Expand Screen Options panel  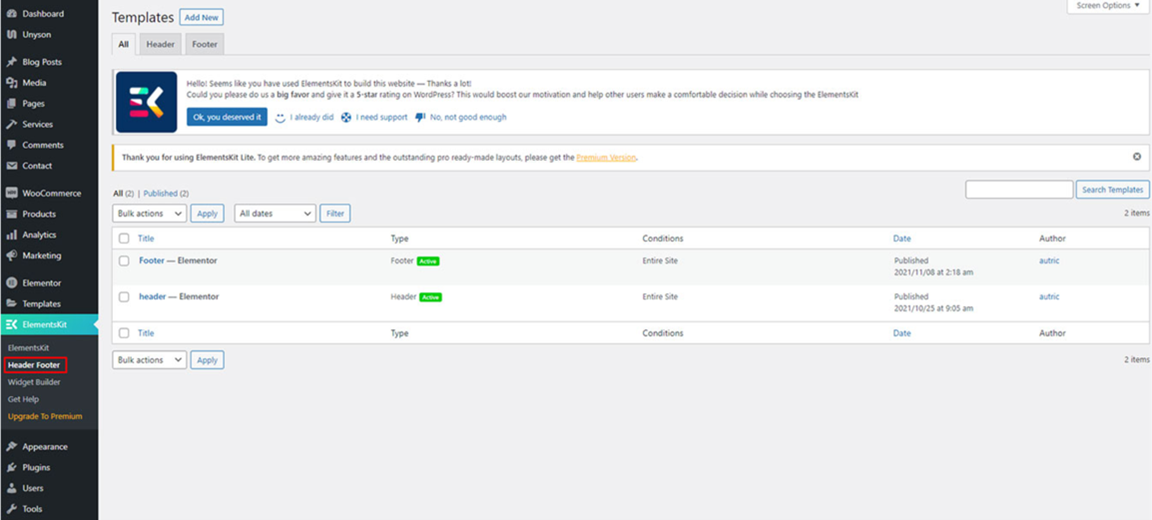(x=1109, y=6)
